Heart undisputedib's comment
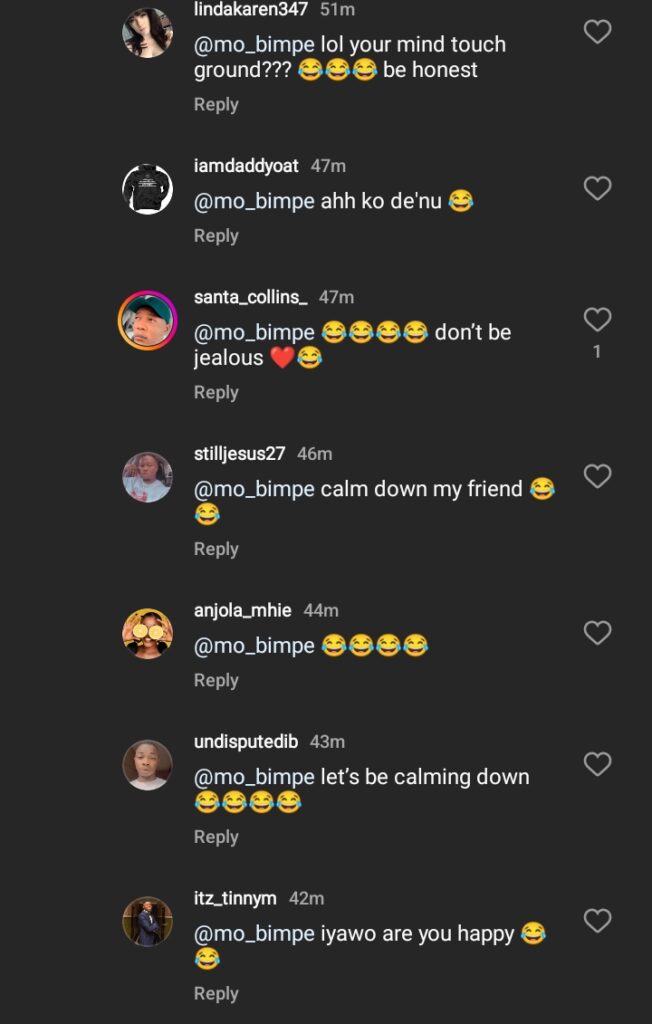This screenshot has width=652, height=1024. [x=597, y=765]
